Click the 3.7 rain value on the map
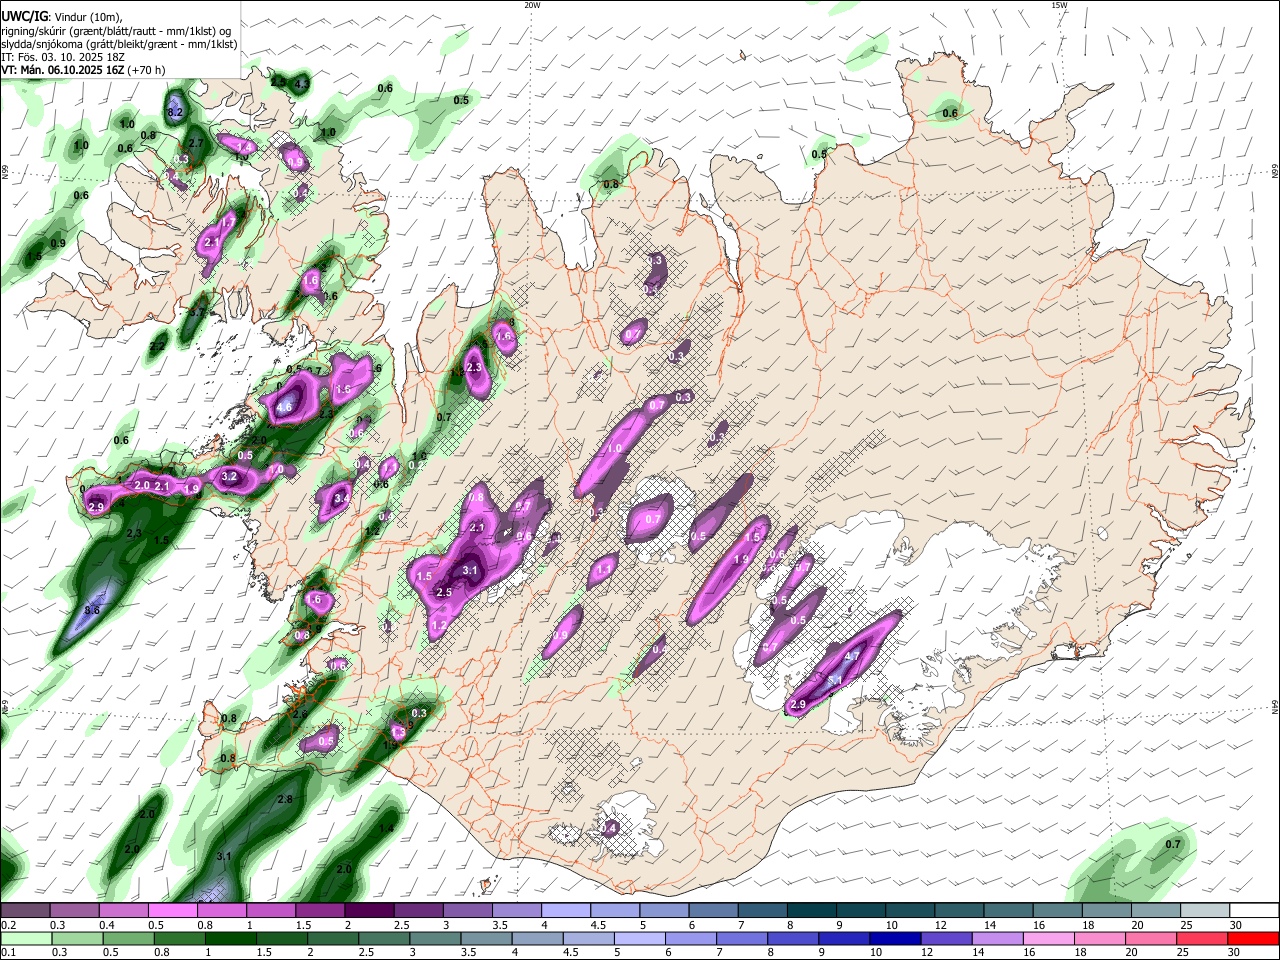 tap(197, 313)
